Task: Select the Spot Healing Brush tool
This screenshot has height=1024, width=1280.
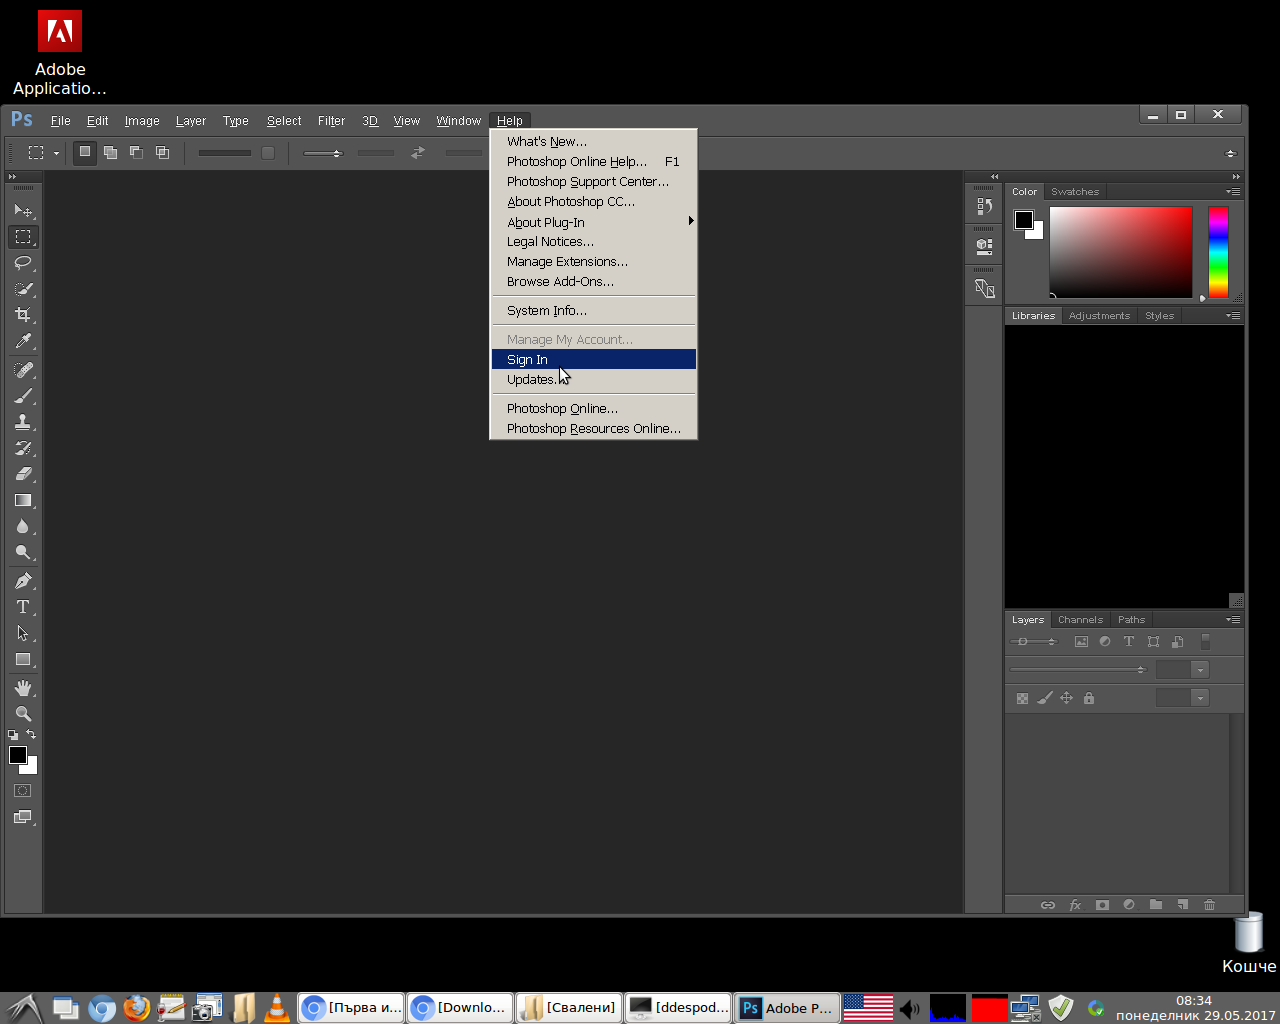Action: click(23, 370)
